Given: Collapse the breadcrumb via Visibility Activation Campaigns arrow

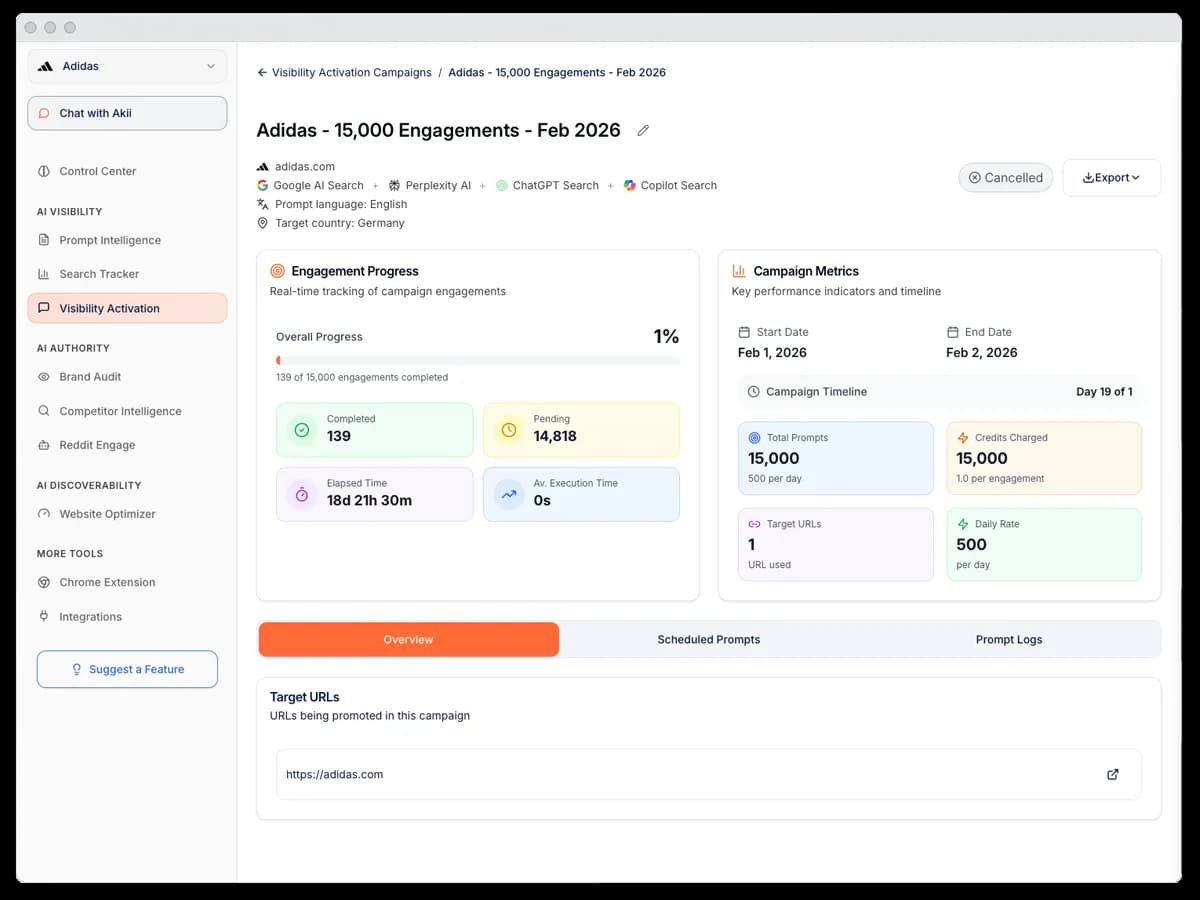Looking at the screenshot, I should point(260,72).
